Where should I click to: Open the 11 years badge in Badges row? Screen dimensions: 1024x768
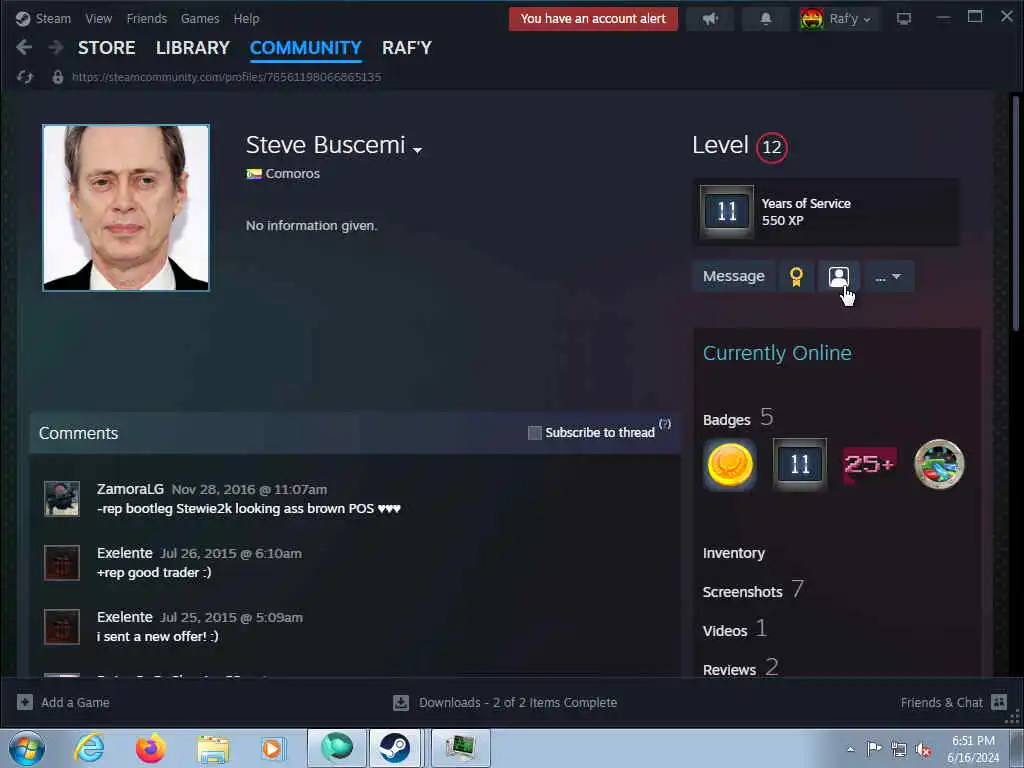[x=800, y=464]
